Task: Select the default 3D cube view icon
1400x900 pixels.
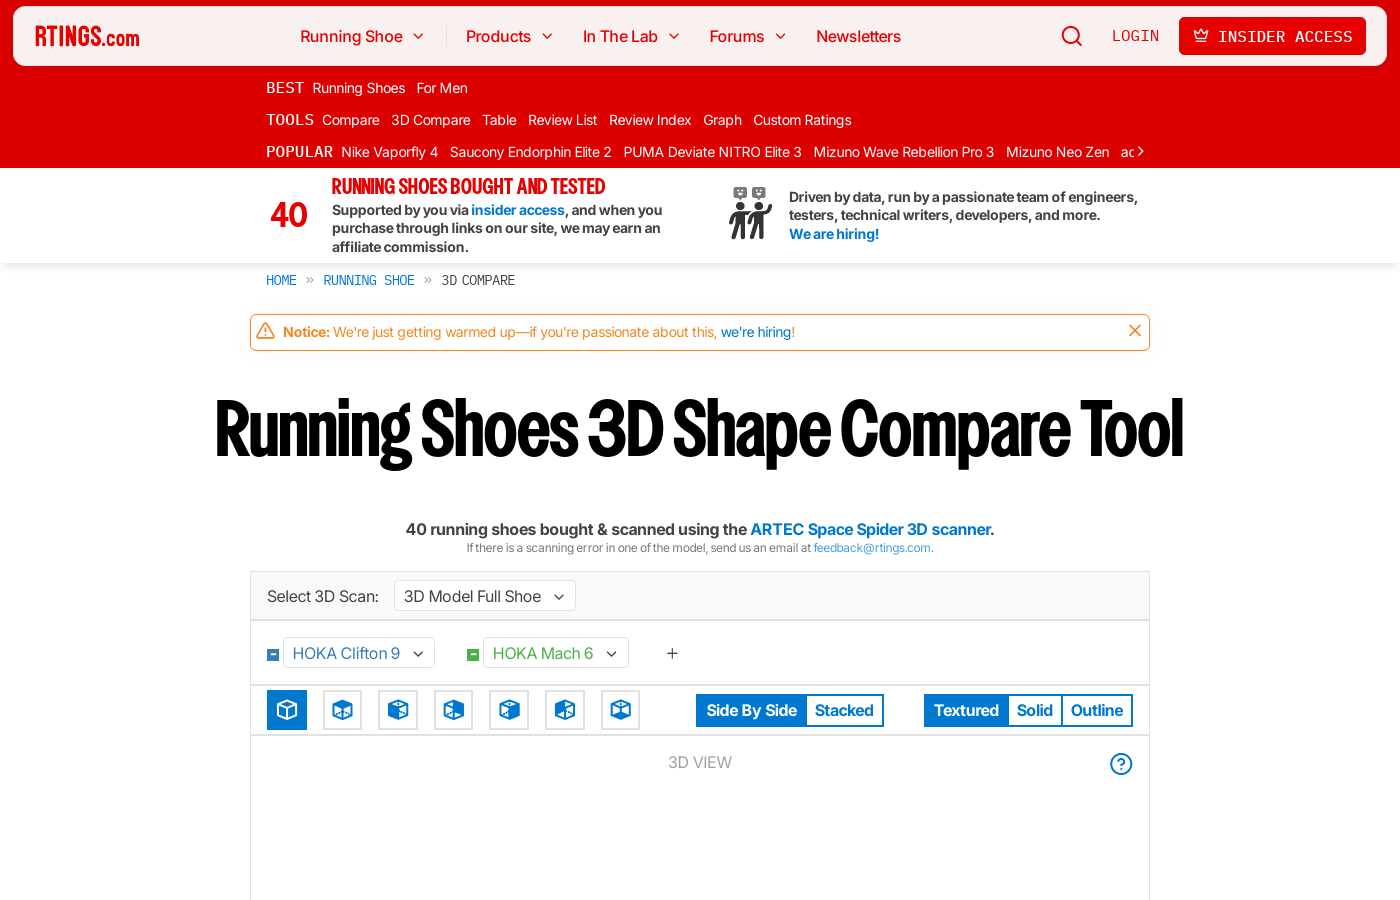Action: (287, 710)
